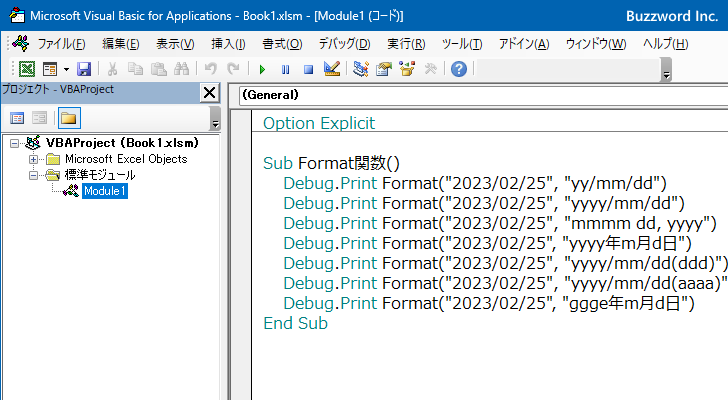728x400 pixels.
Task: Open the 実行(R) menu
Action: [x=406, y=44]
